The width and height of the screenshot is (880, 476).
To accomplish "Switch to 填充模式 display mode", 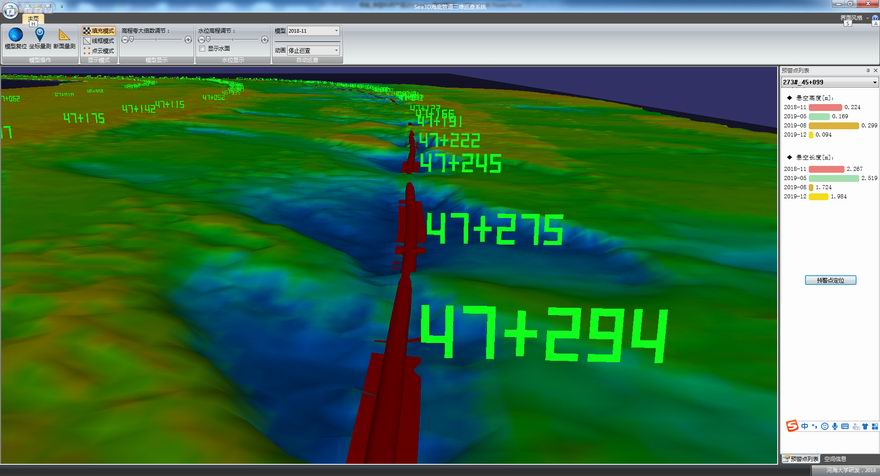I will click(98, 31).
